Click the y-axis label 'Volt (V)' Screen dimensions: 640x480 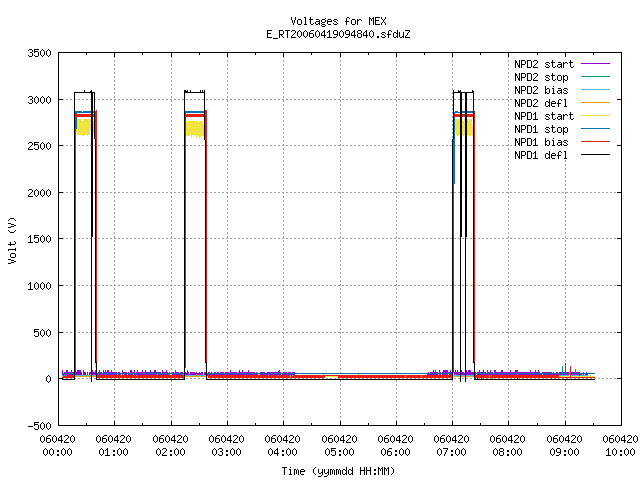tap(12, 240)
